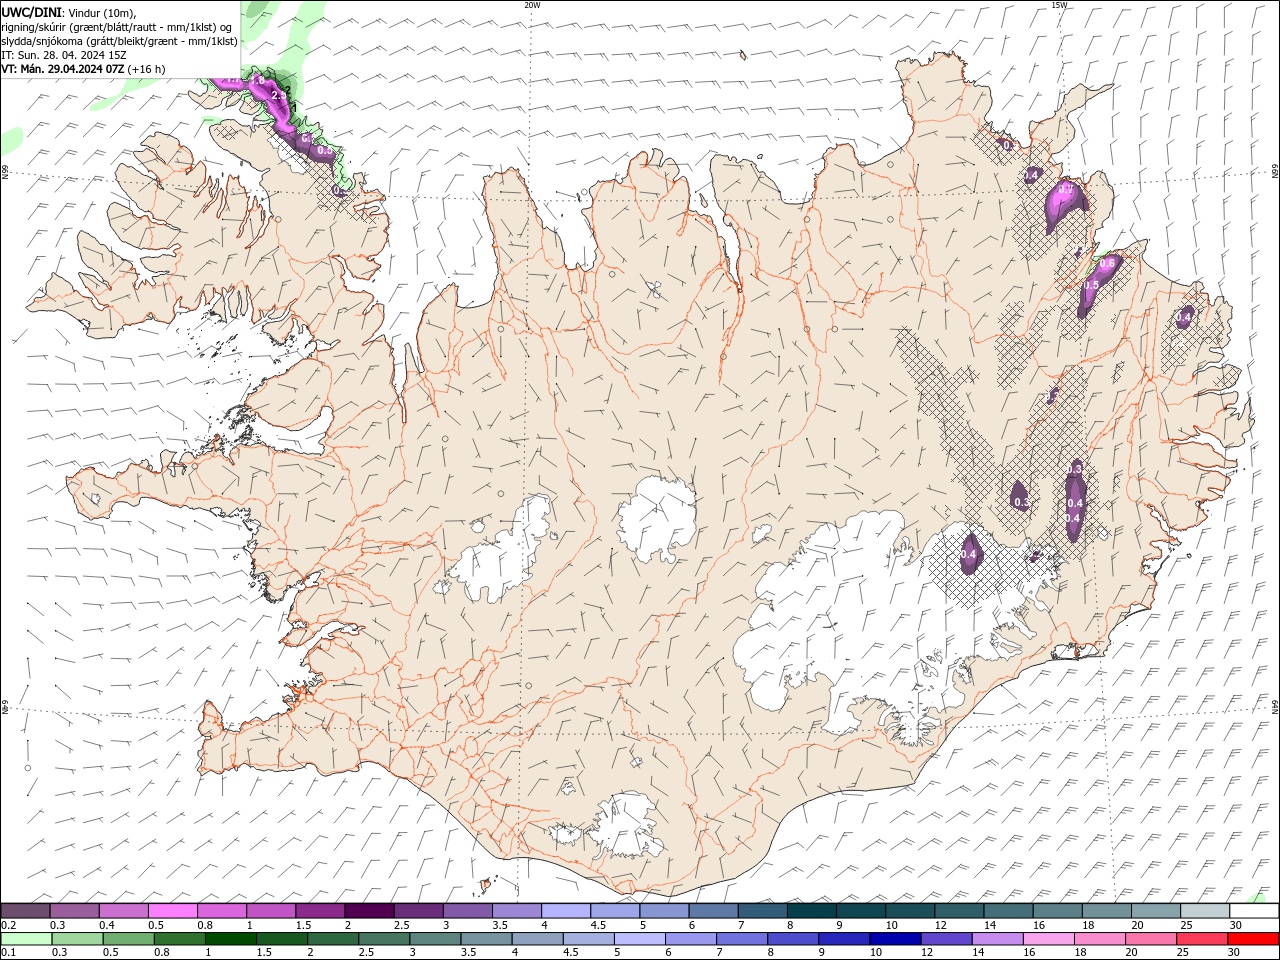Click the '0.7' precipitation value on the map
The width and height of the screenshot is (1280, 960).
1066,189
